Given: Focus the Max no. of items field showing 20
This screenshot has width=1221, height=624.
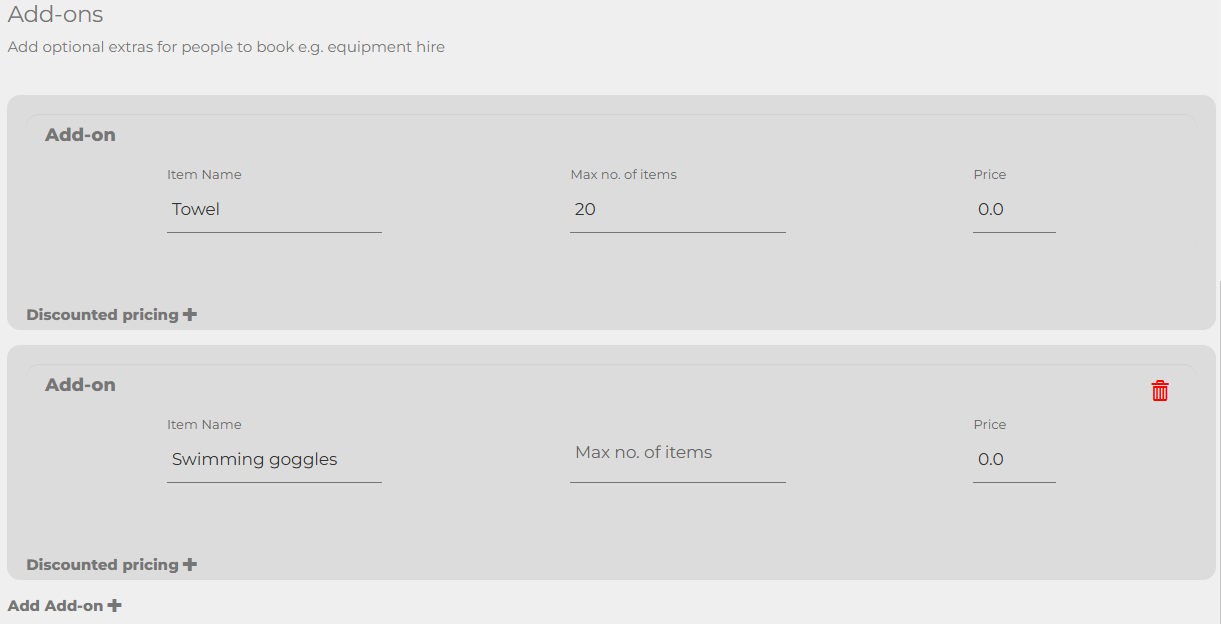Looking at the screenshot, I should click(x=678, y=210).
